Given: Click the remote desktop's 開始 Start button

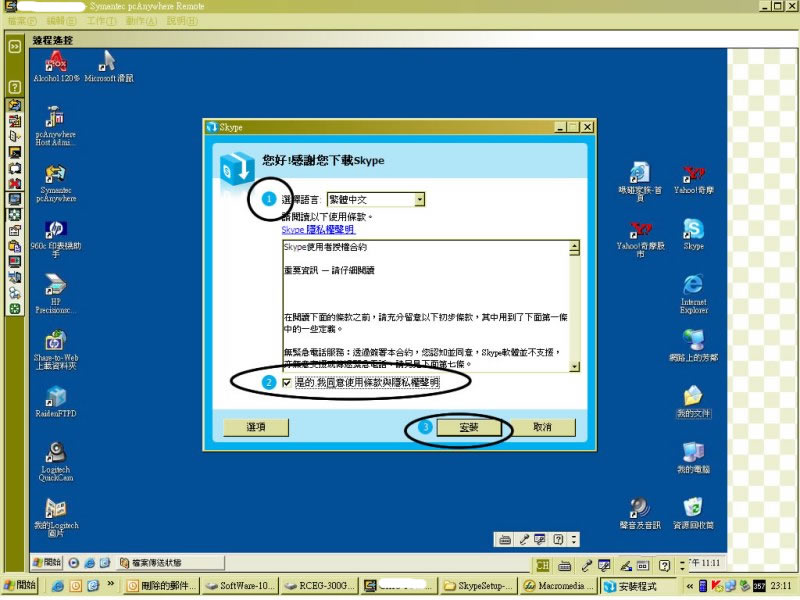Looking at the screenshot, I should pos(46,562).
